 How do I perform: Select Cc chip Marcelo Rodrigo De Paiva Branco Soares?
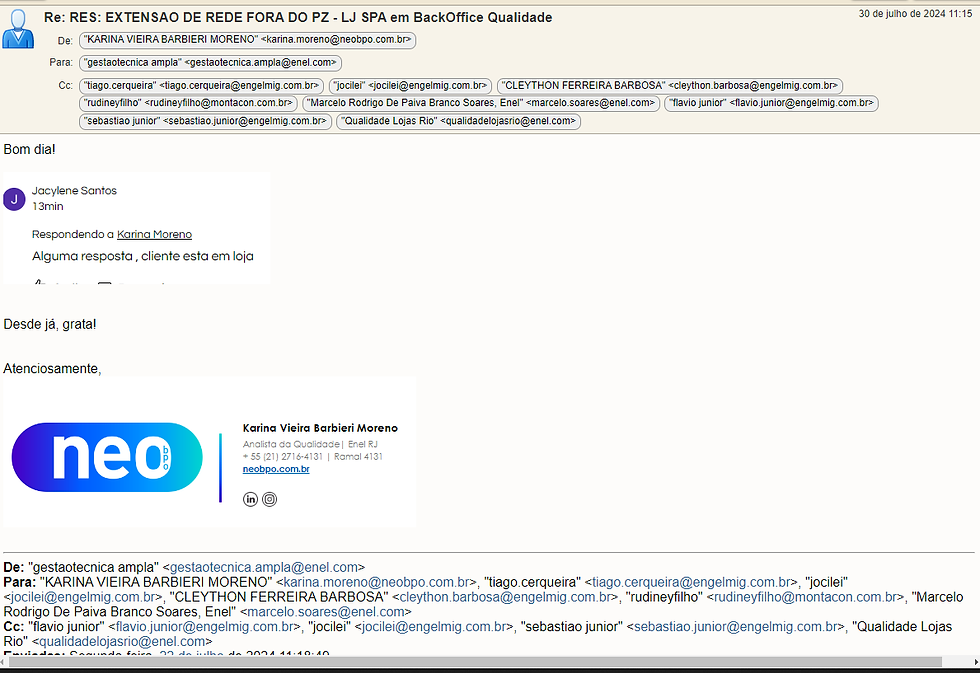(x=481, y=103)
